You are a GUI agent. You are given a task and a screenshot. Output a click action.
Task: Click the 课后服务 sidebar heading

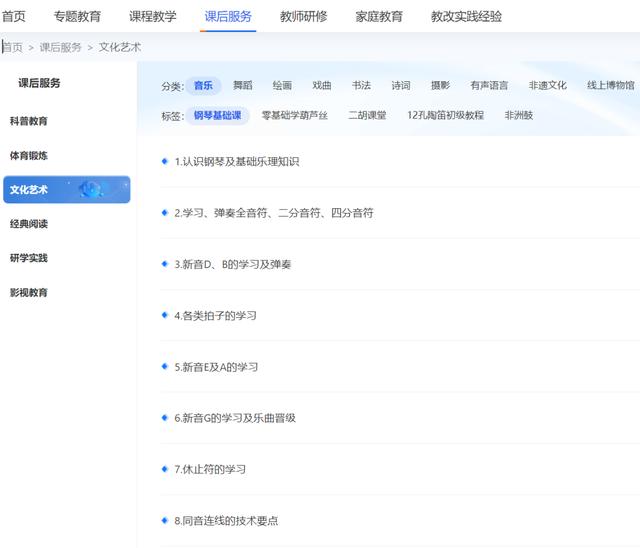(x=39, y=83)
